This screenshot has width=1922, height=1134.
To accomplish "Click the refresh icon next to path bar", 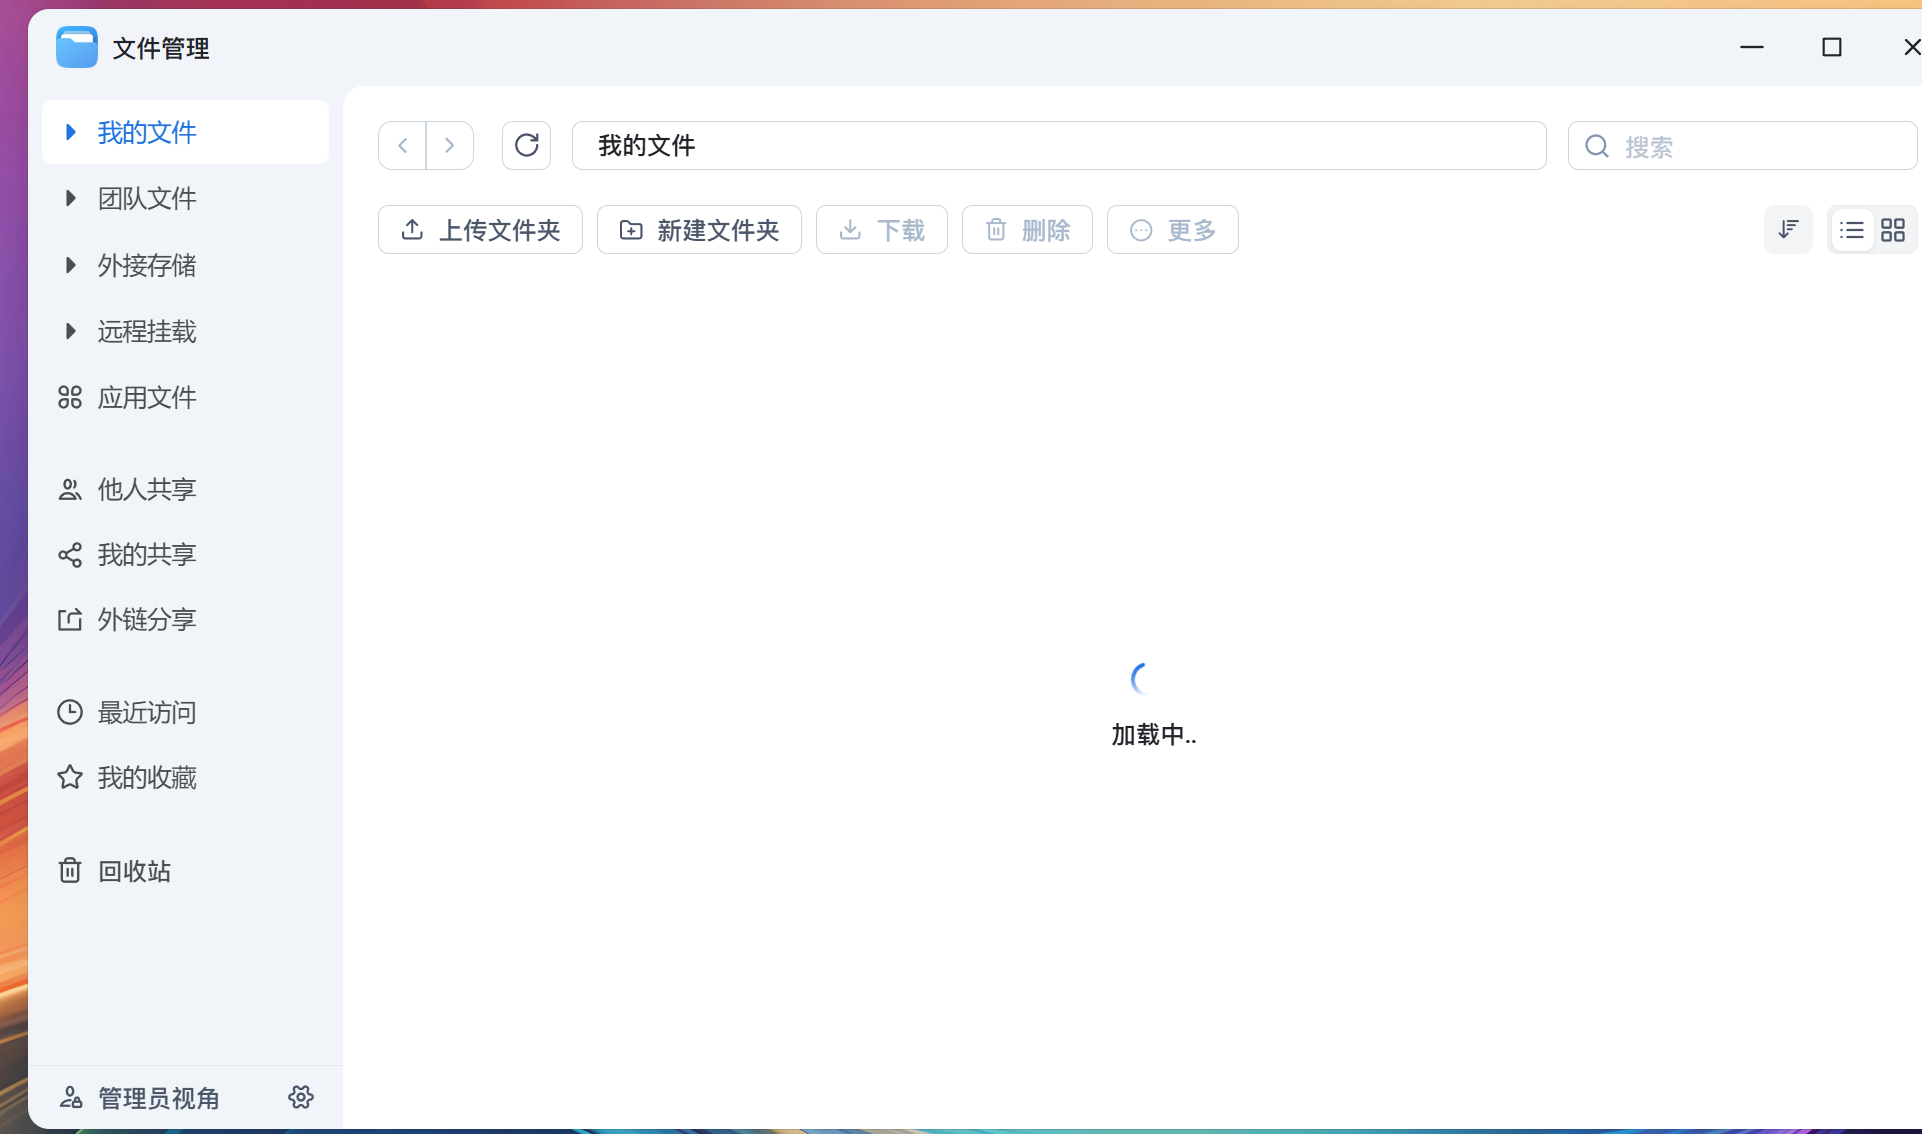I will coord(526,146).
